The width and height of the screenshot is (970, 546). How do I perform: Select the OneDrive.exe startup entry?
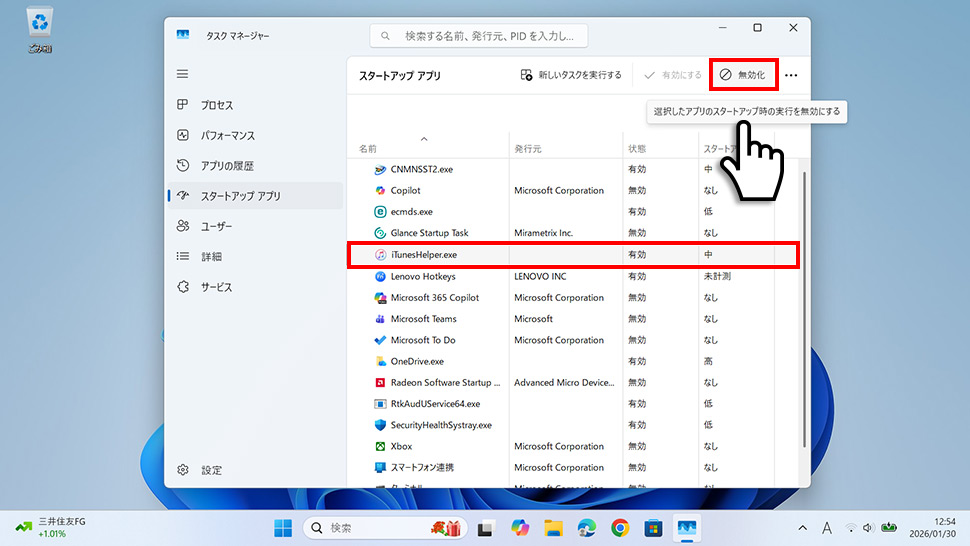417,361
